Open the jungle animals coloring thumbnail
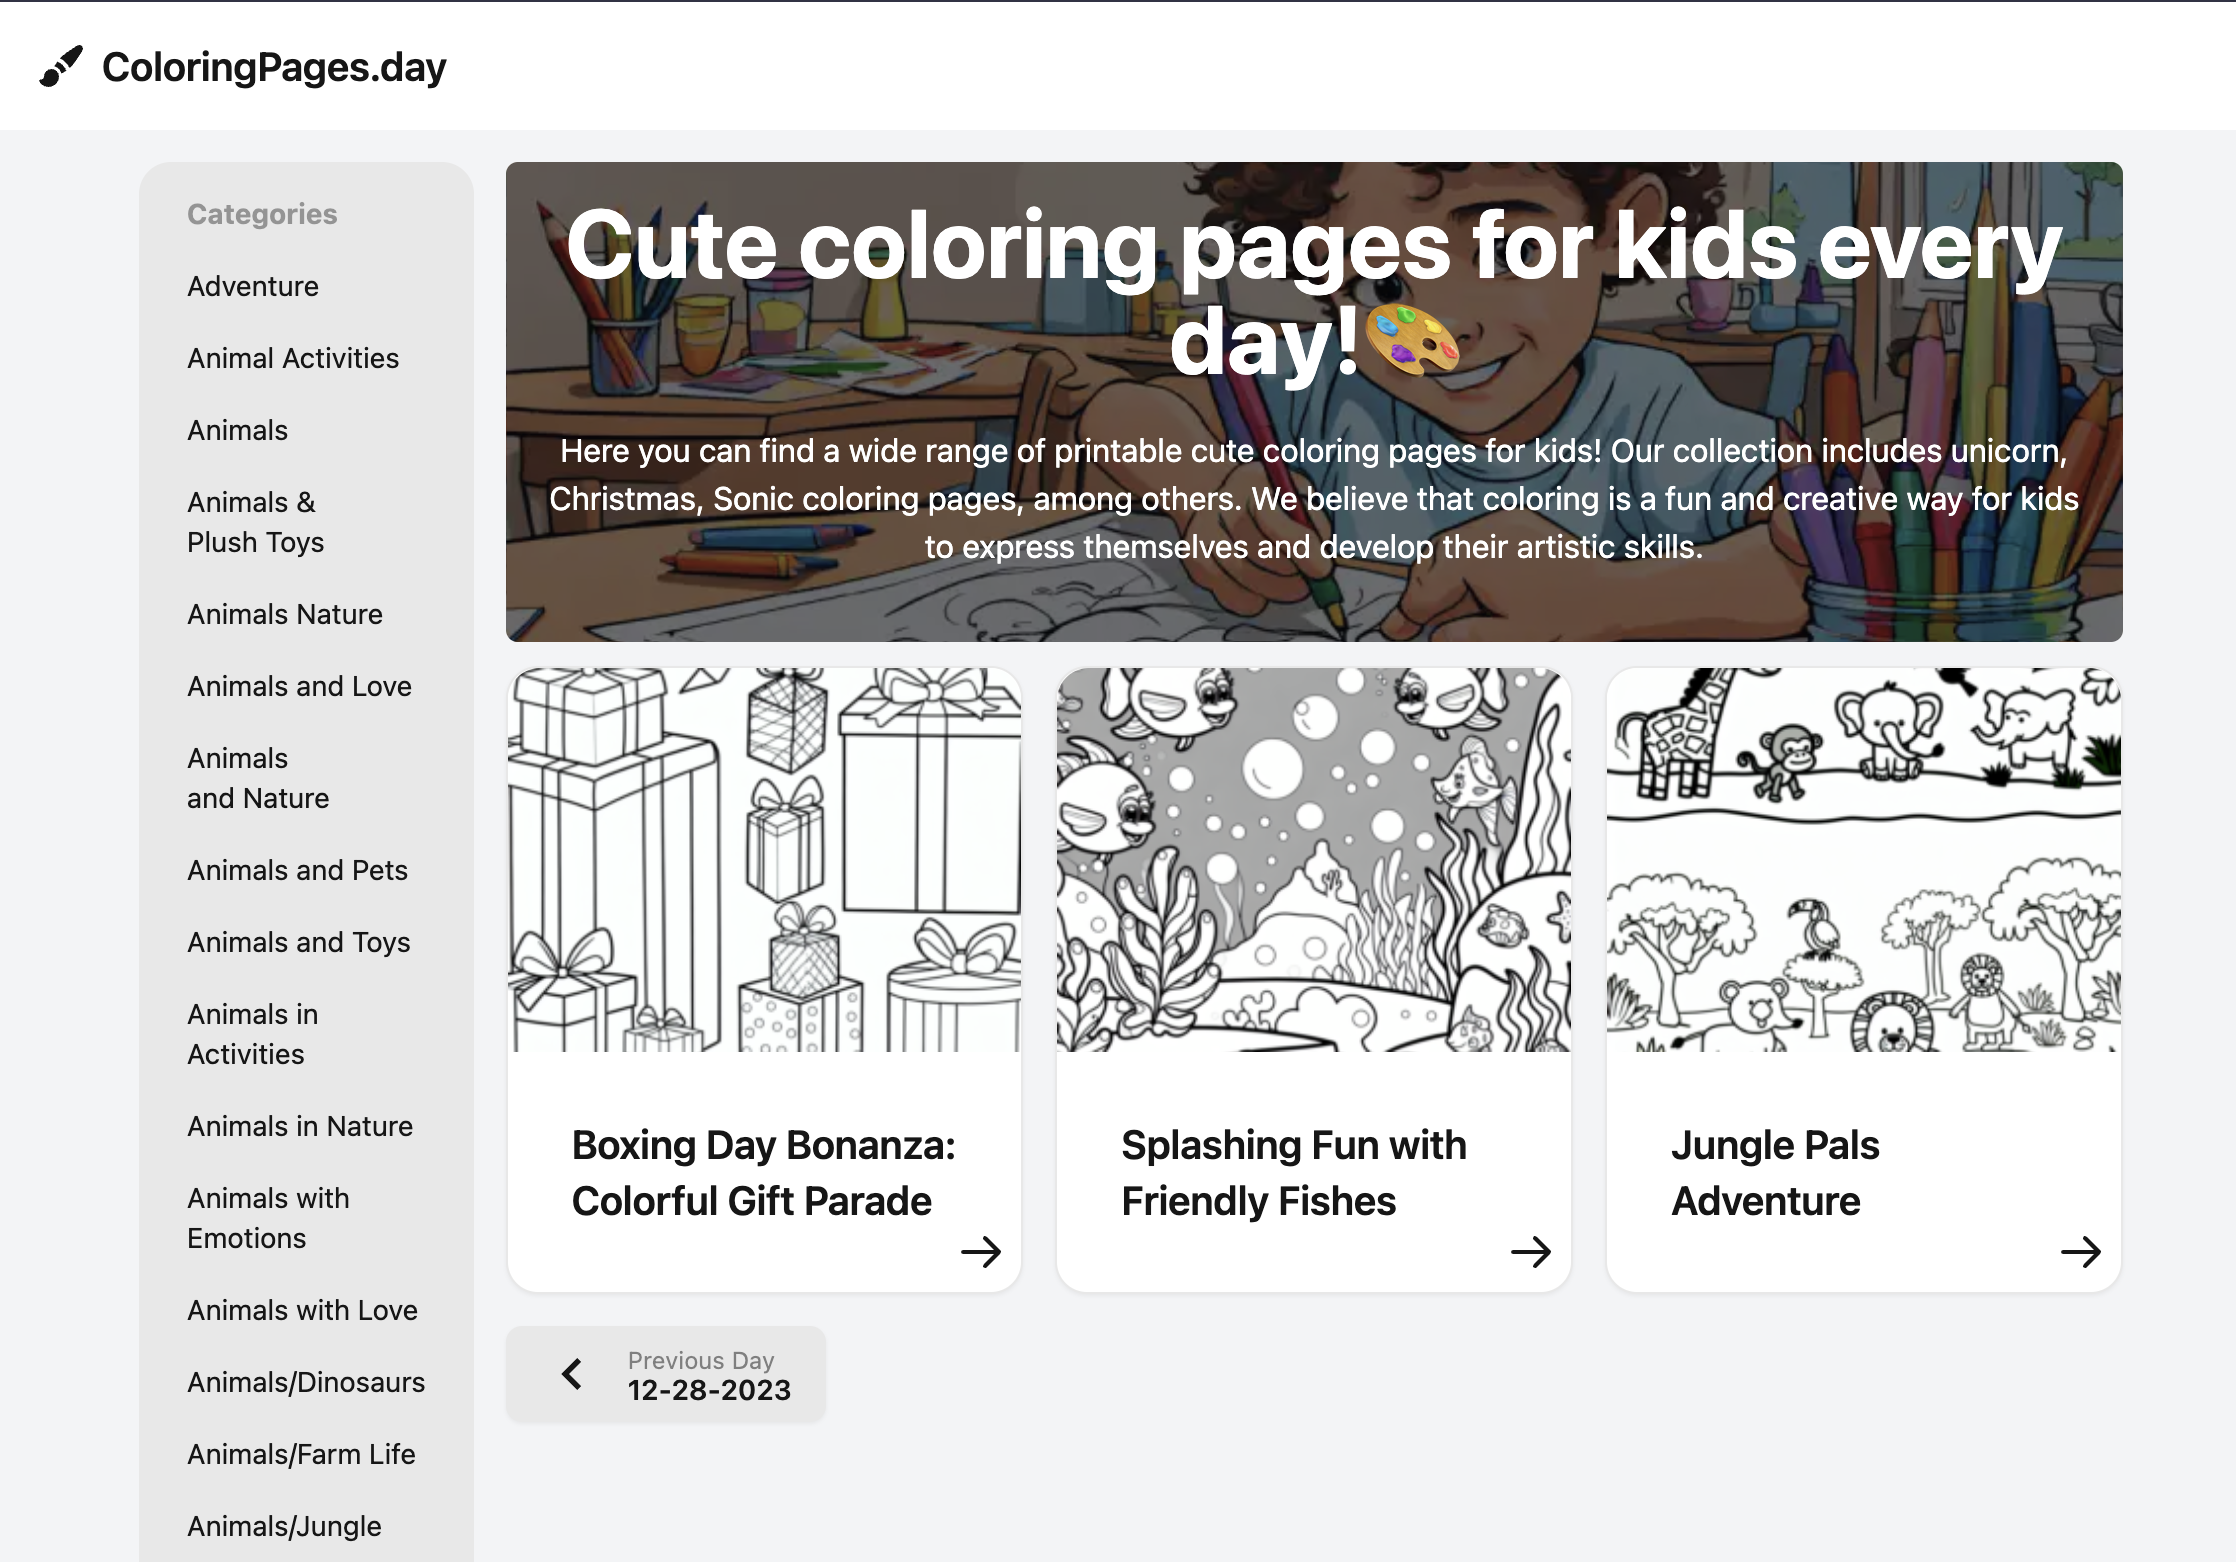The height and width of the screenshot is (1562, 2236). pos(1863,860)
